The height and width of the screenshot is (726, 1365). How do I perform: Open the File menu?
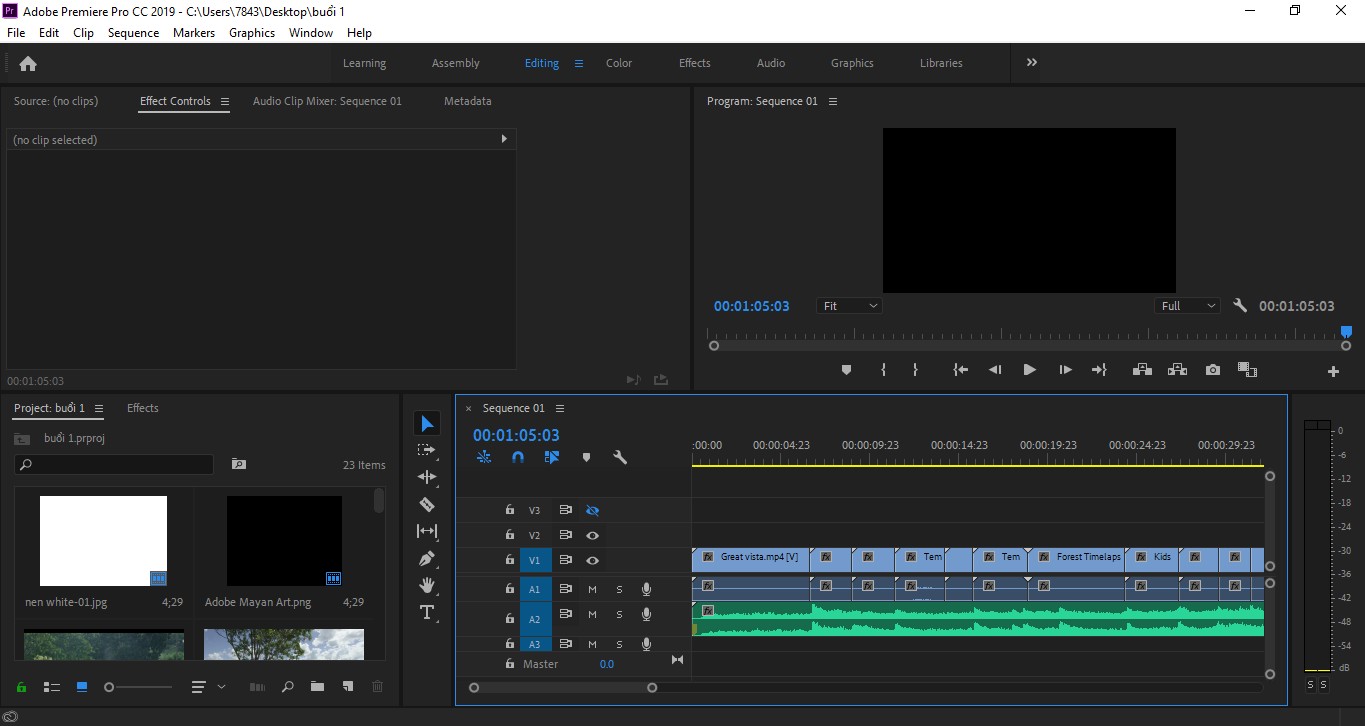pos(16,32)
